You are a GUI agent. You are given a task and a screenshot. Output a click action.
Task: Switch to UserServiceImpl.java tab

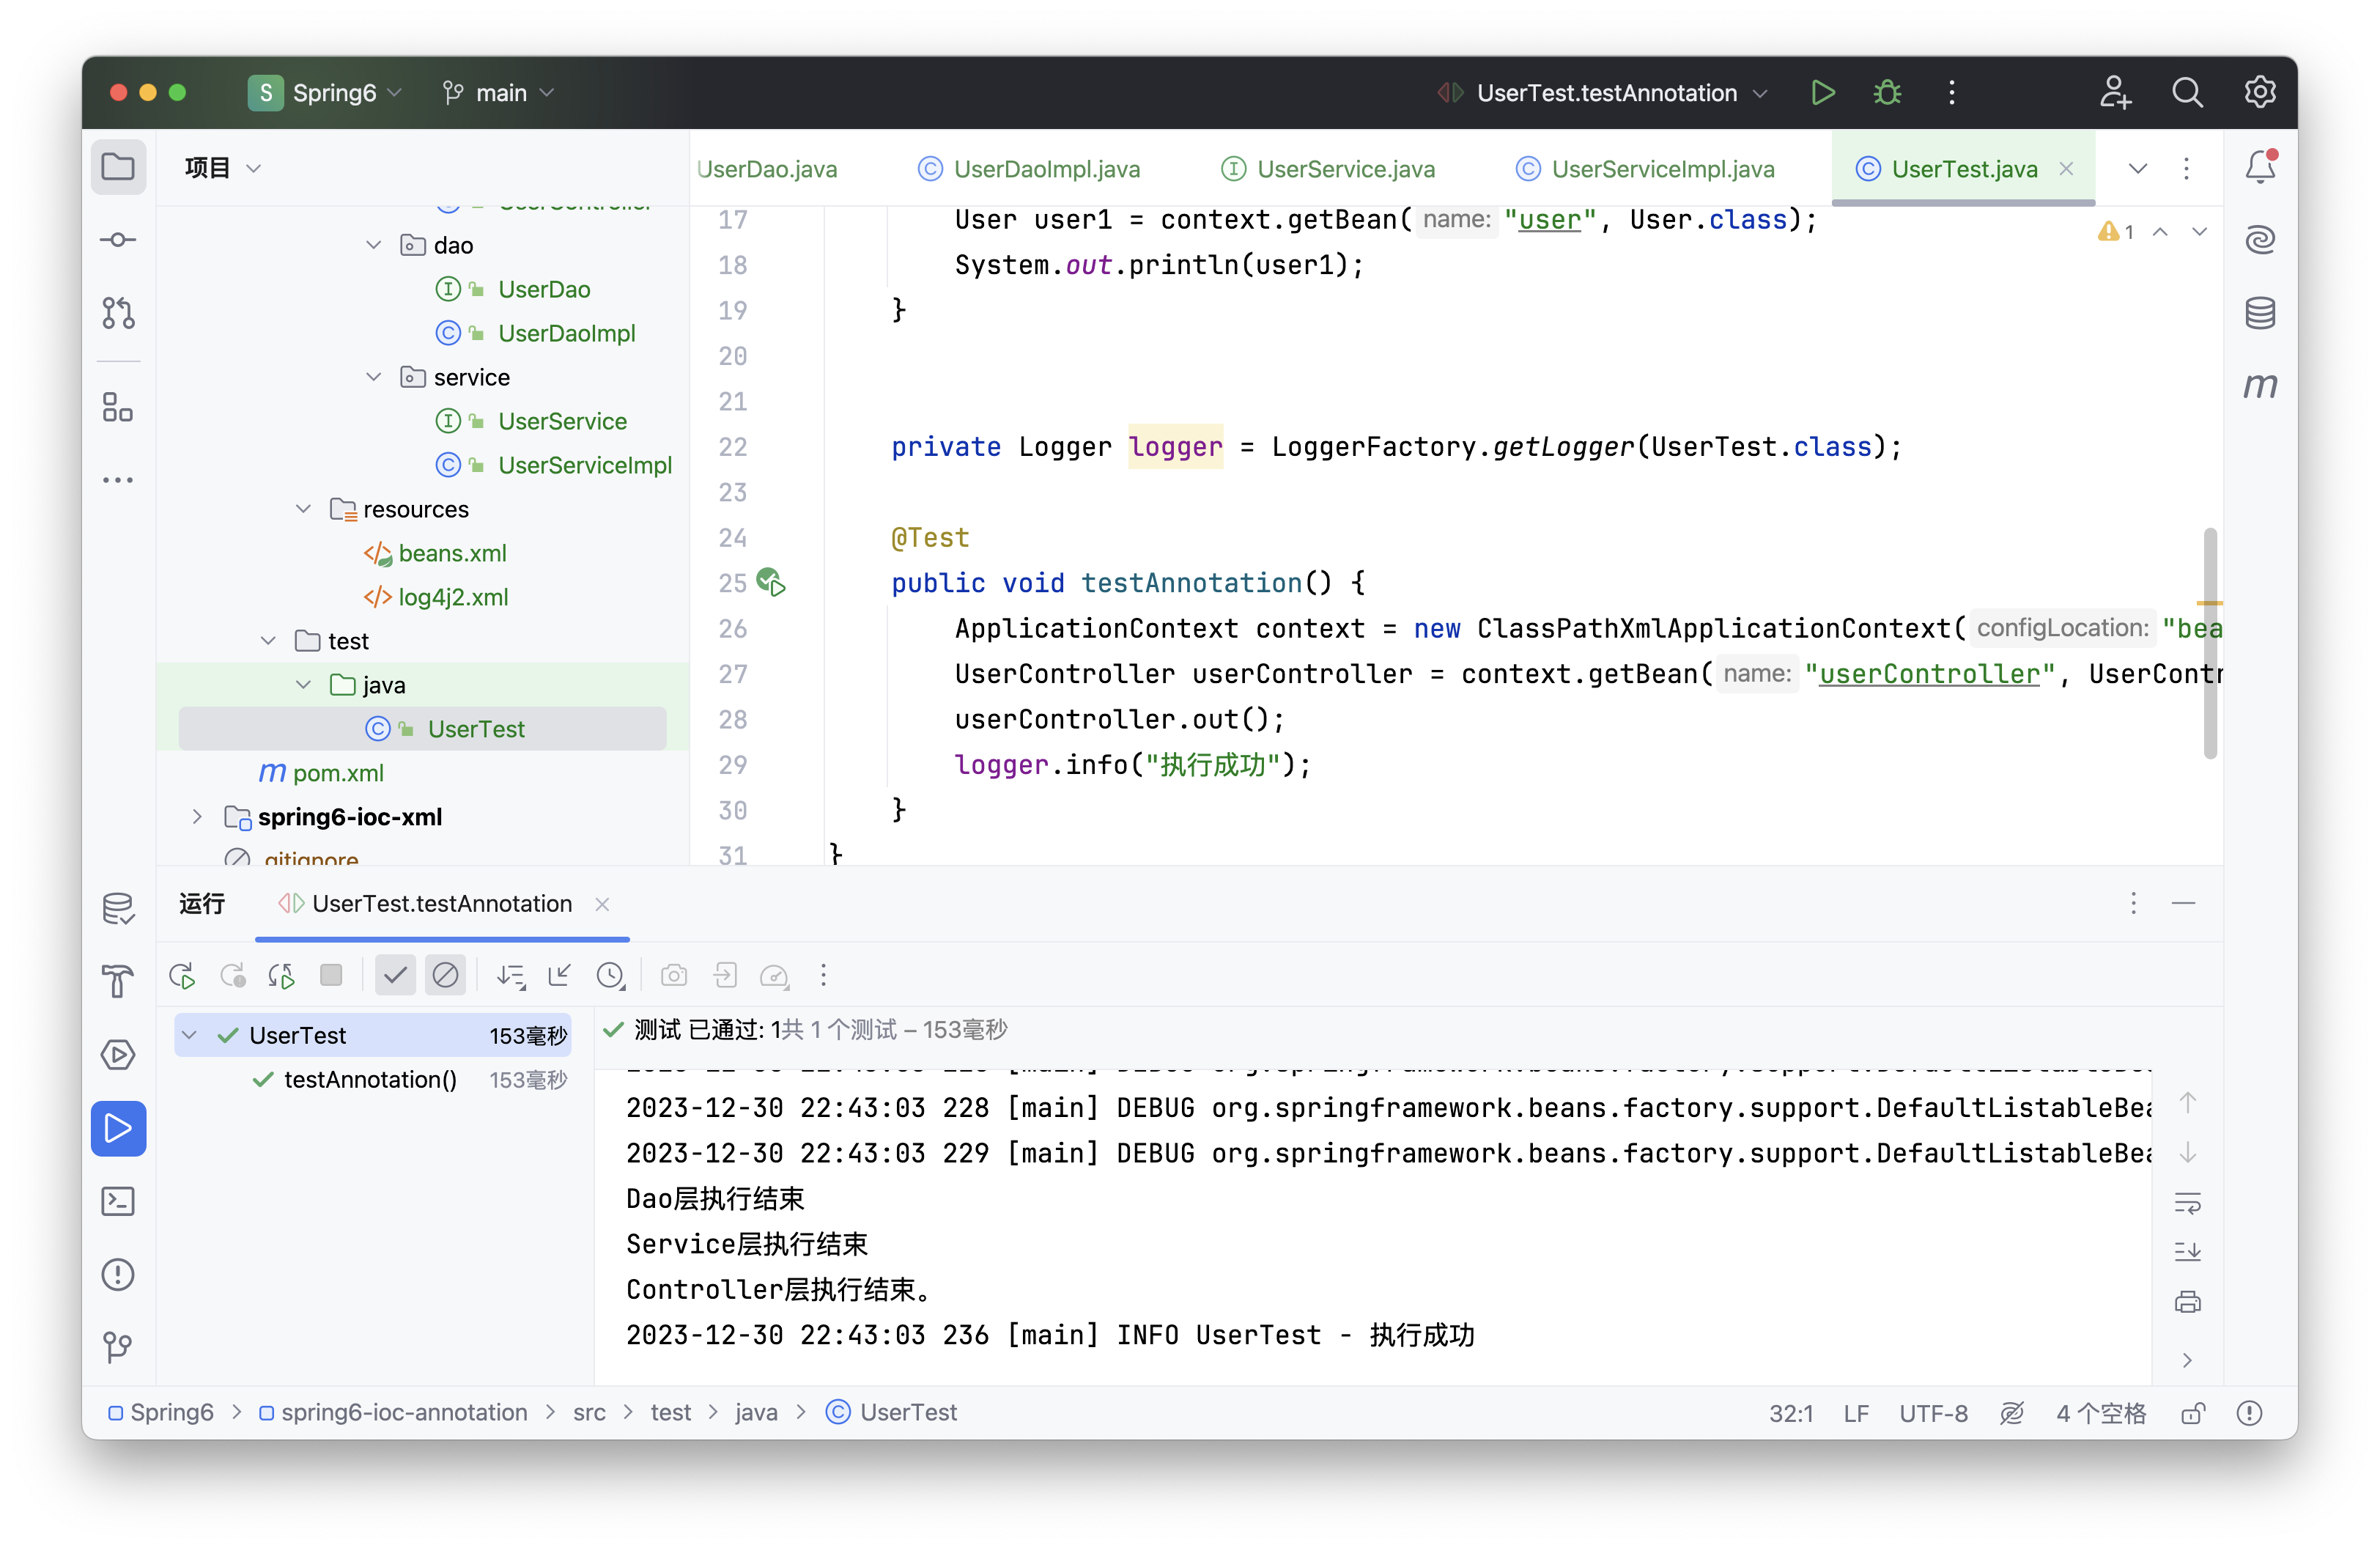(1661, 169)
